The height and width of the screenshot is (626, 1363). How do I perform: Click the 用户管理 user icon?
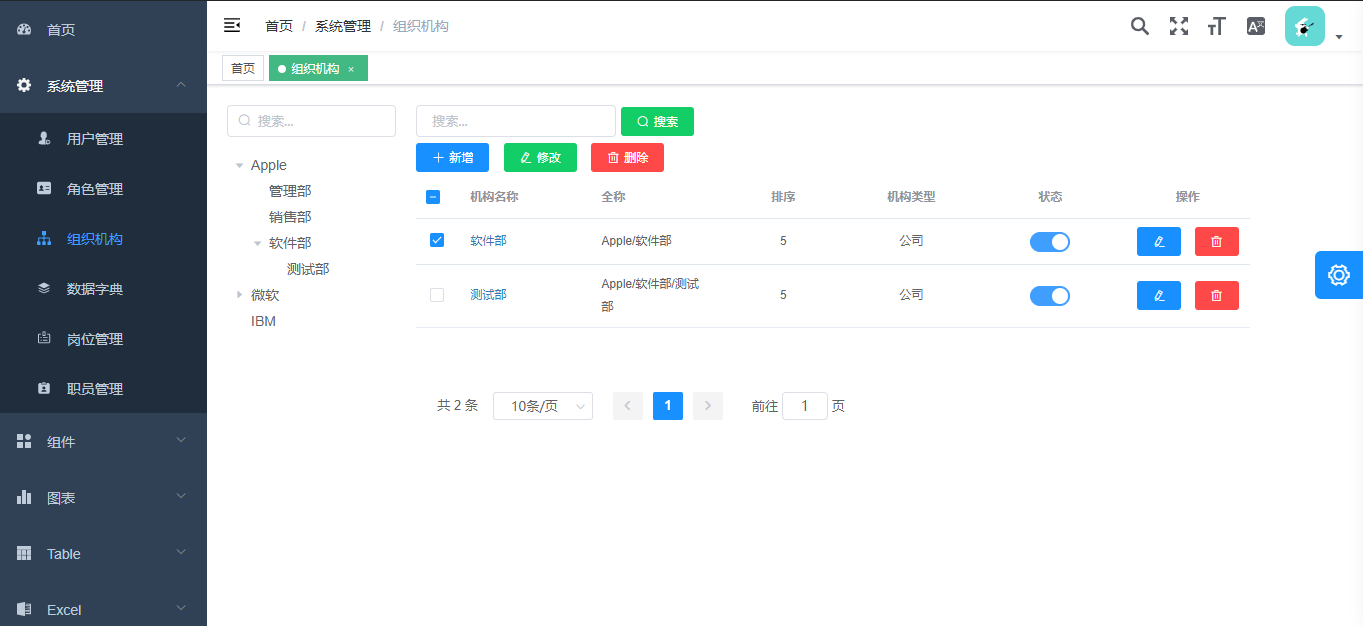(44, 139)
